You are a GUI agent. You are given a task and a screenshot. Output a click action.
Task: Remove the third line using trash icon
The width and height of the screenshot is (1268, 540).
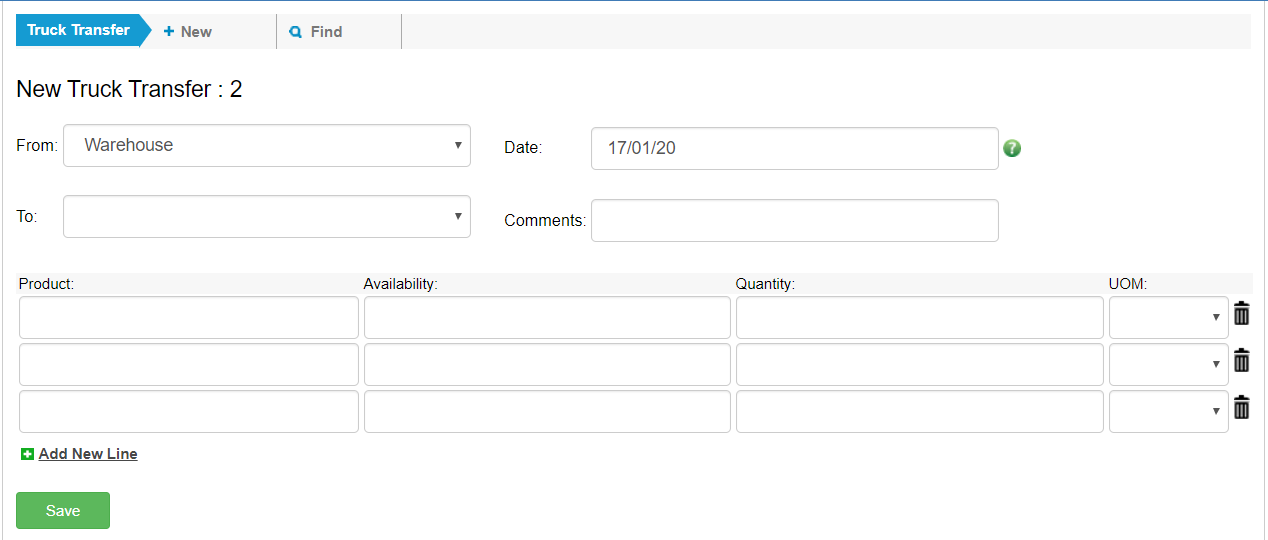click(x=1241, y=408)
